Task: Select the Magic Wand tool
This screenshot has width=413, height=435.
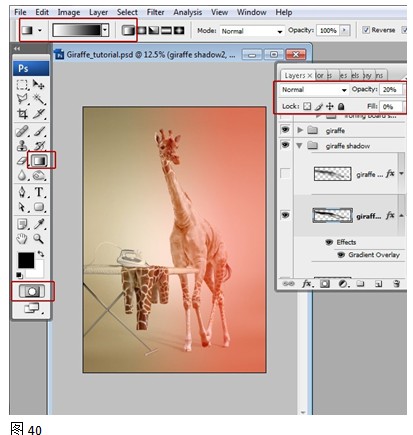Action: pos(39,99)
